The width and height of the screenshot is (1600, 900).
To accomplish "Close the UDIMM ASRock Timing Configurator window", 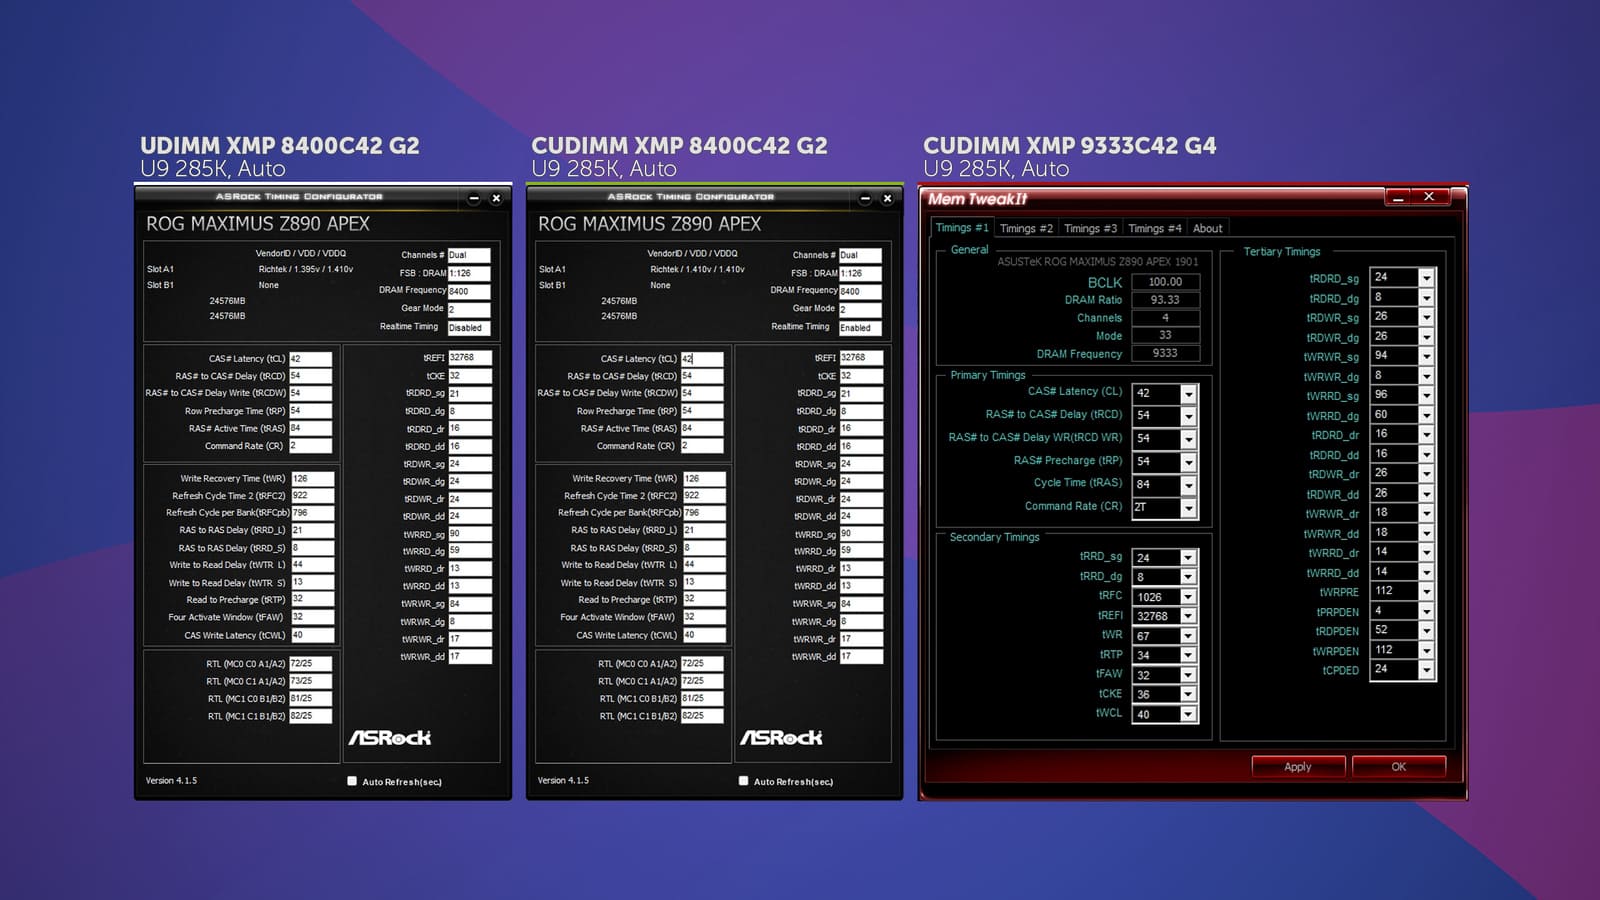I will (x=496, y=198).
